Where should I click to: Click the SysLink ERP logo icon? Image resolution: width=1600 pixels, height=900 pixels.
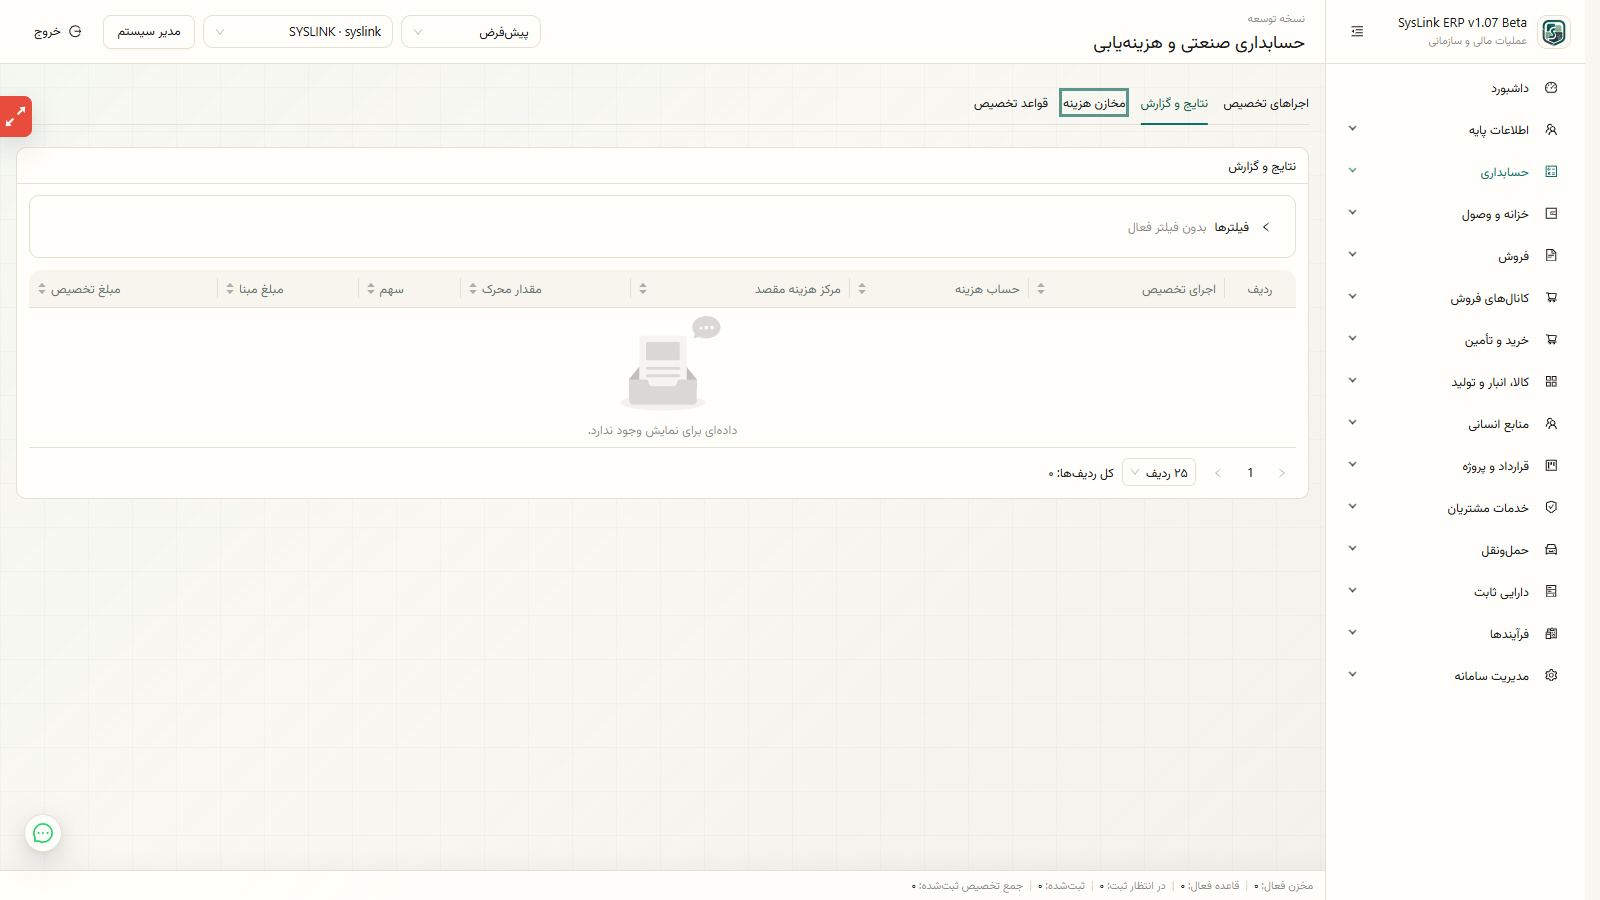pos(1554,32)
